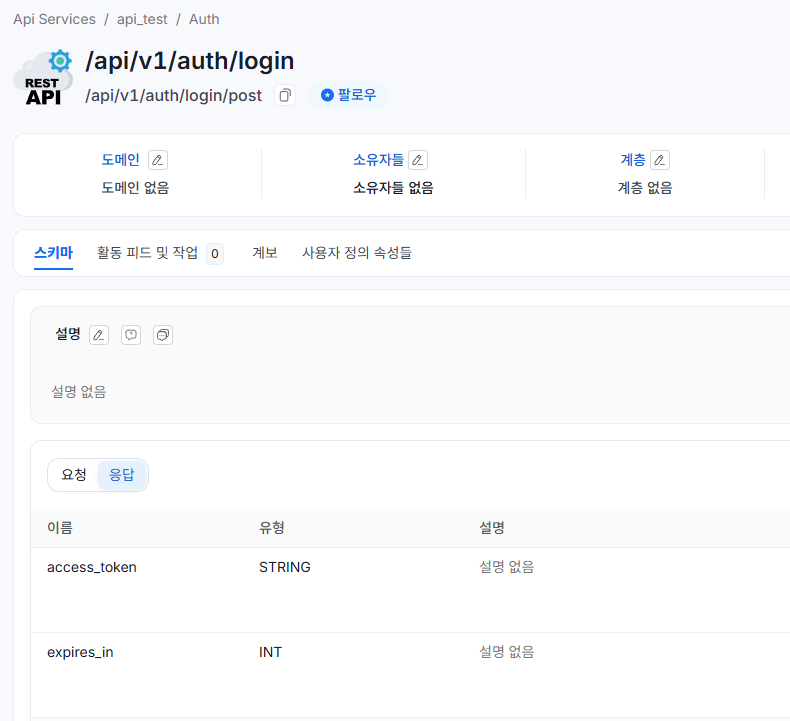The image size is (790, 721).
Task: Go to 사용자 정의 속성들 tab
Action: click(x=356, y=253)
